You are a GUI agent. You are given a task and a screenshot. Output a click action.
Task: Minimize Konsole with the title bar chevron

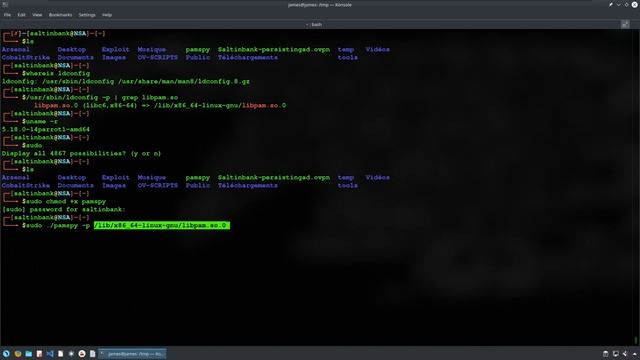(x=619, y=4)
